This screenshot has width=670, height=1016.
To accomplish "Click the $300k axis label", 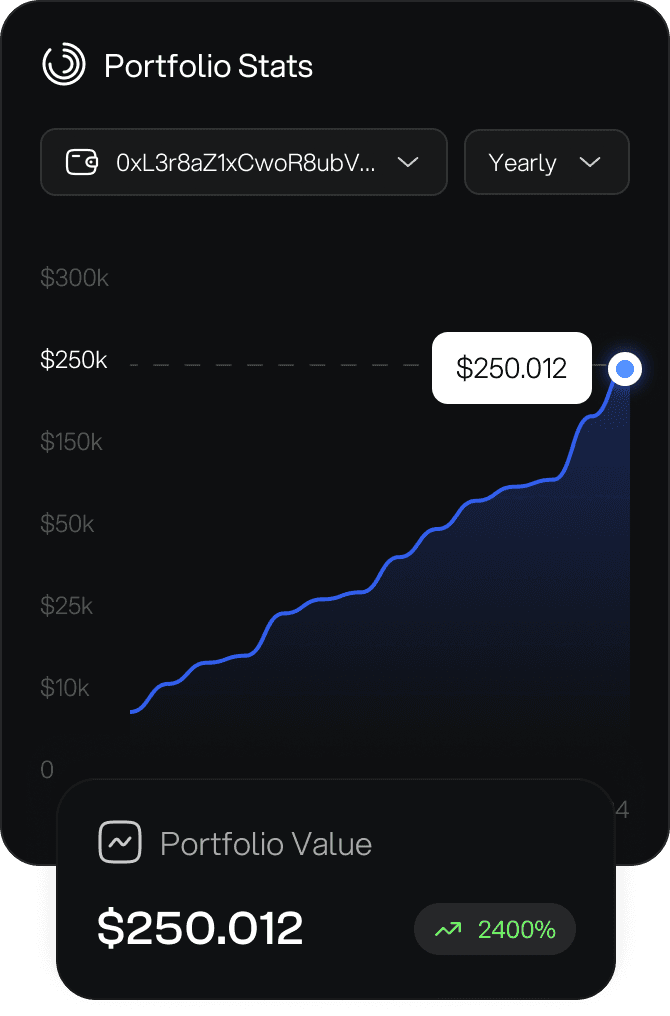I will point(74,278).
